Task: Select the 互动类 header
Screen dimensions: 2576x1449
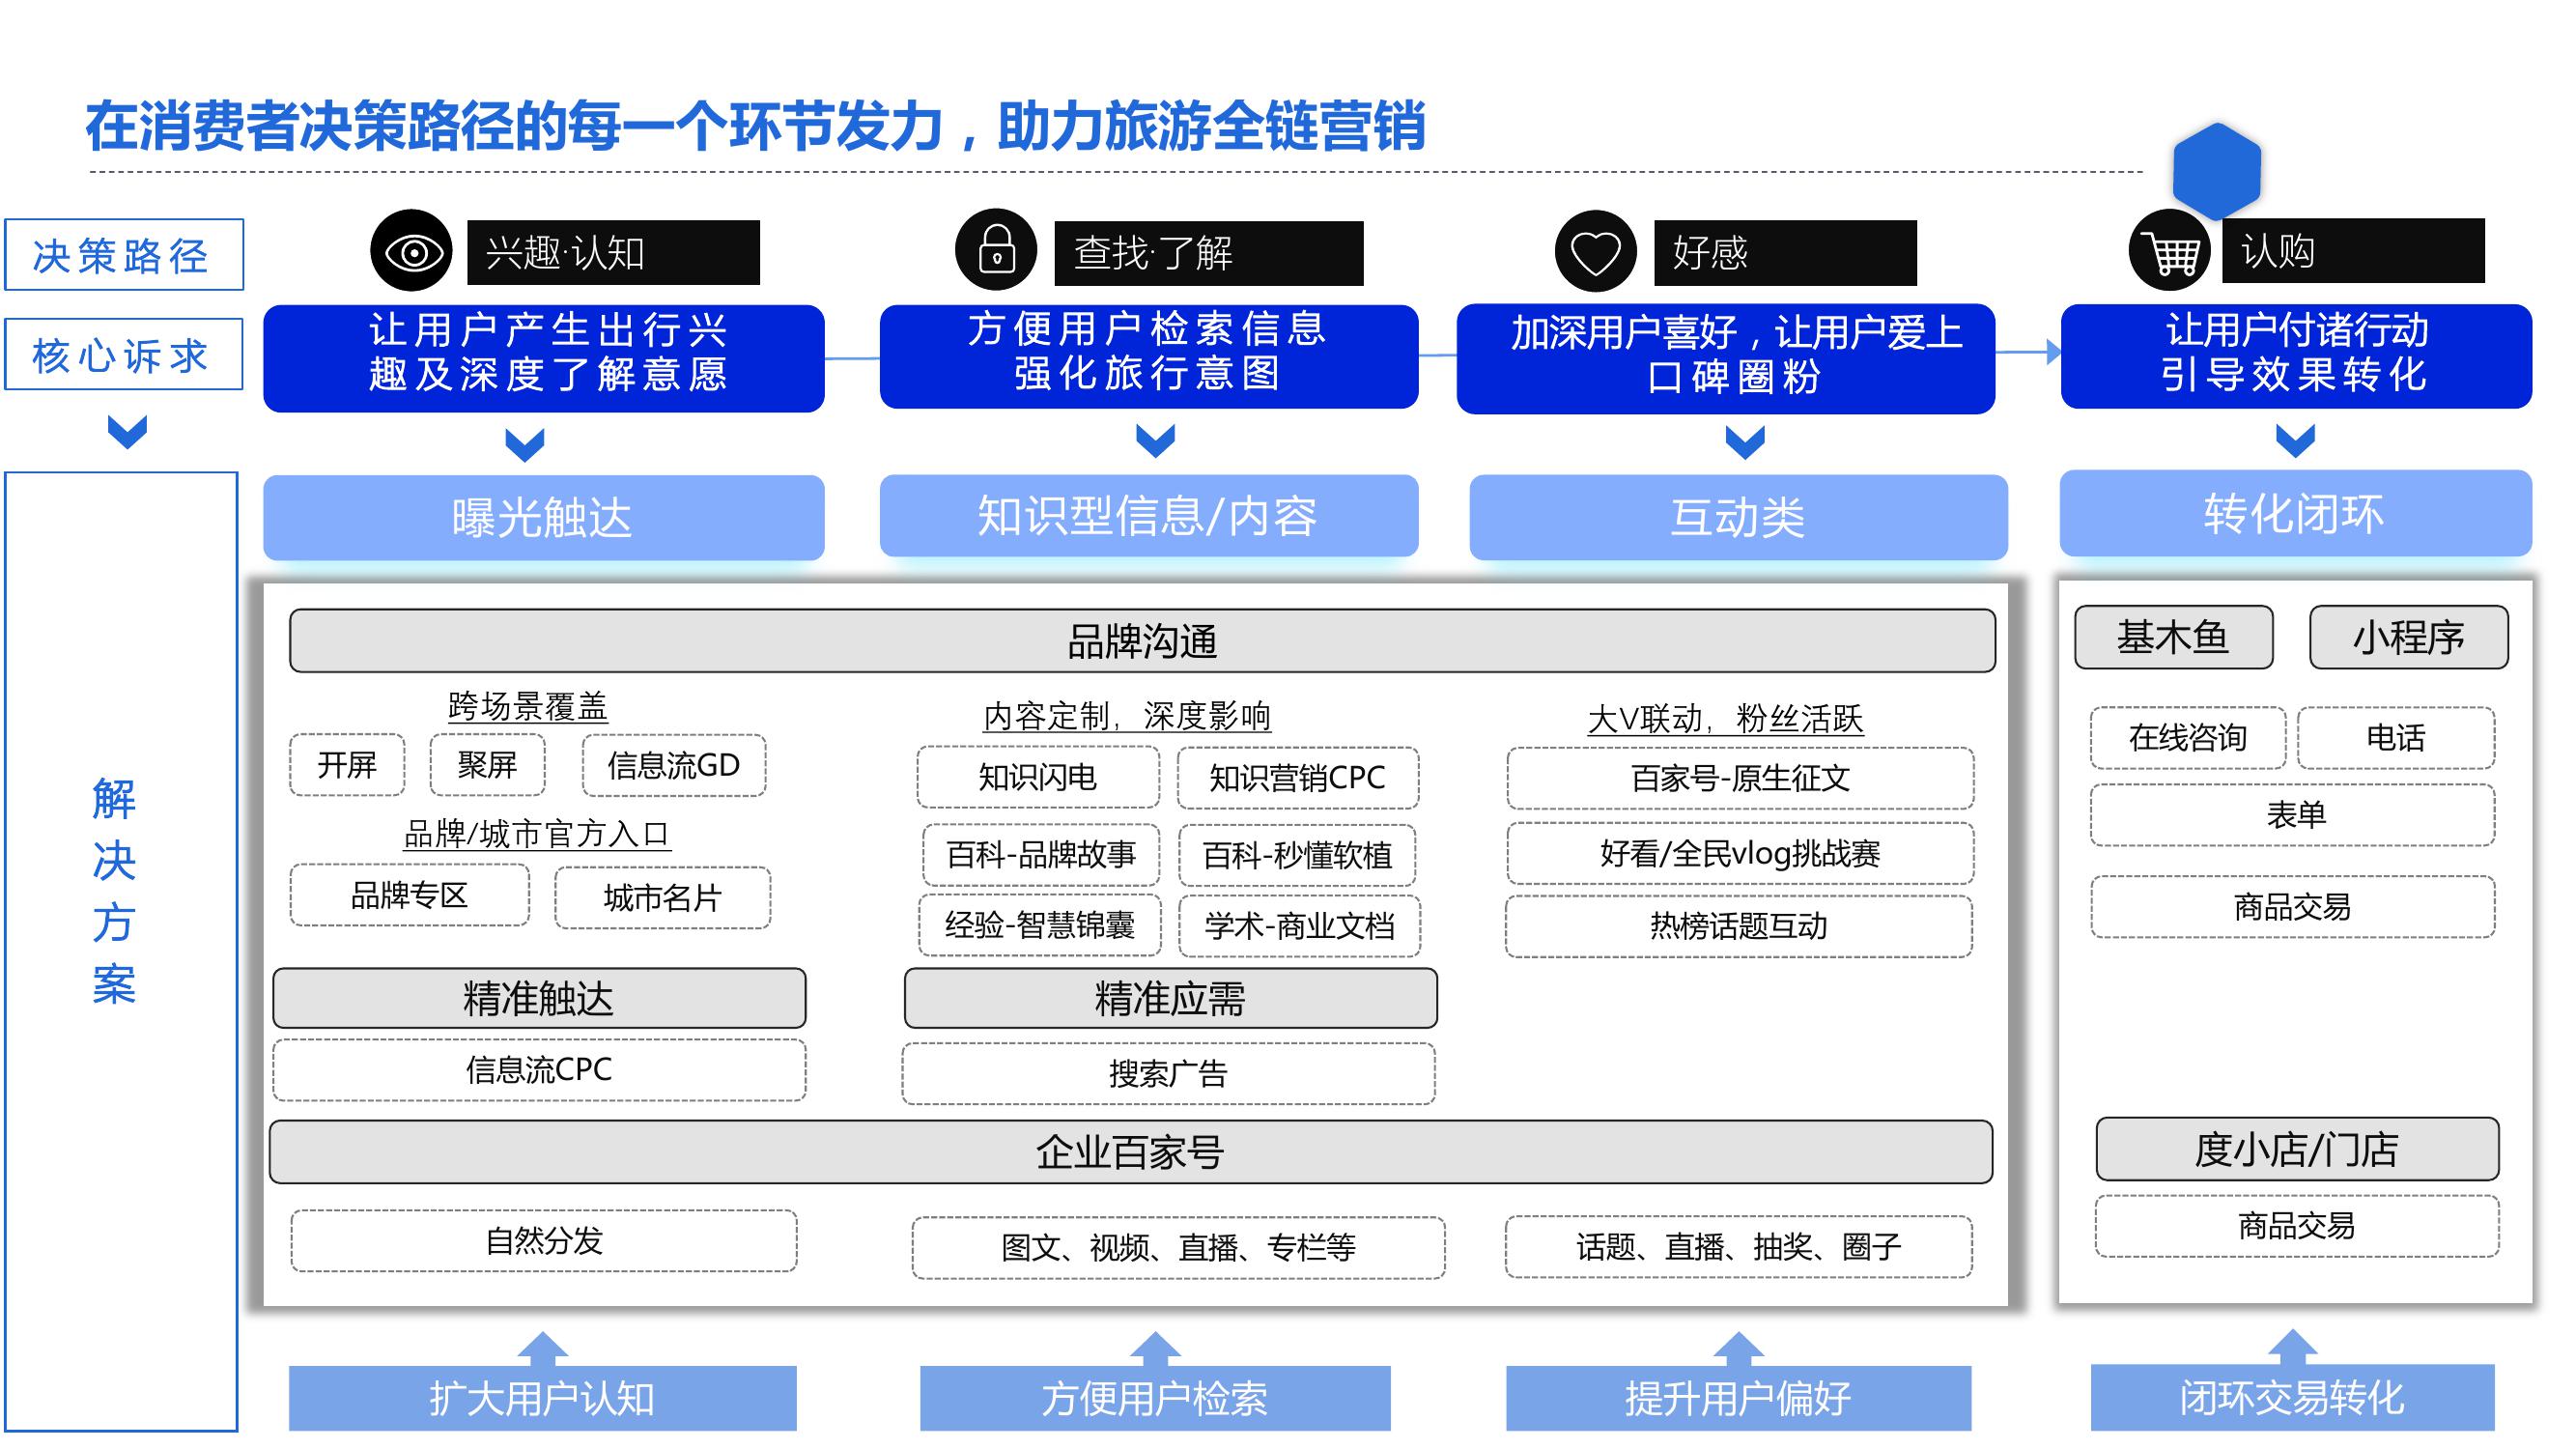Action: point(1738,517)
